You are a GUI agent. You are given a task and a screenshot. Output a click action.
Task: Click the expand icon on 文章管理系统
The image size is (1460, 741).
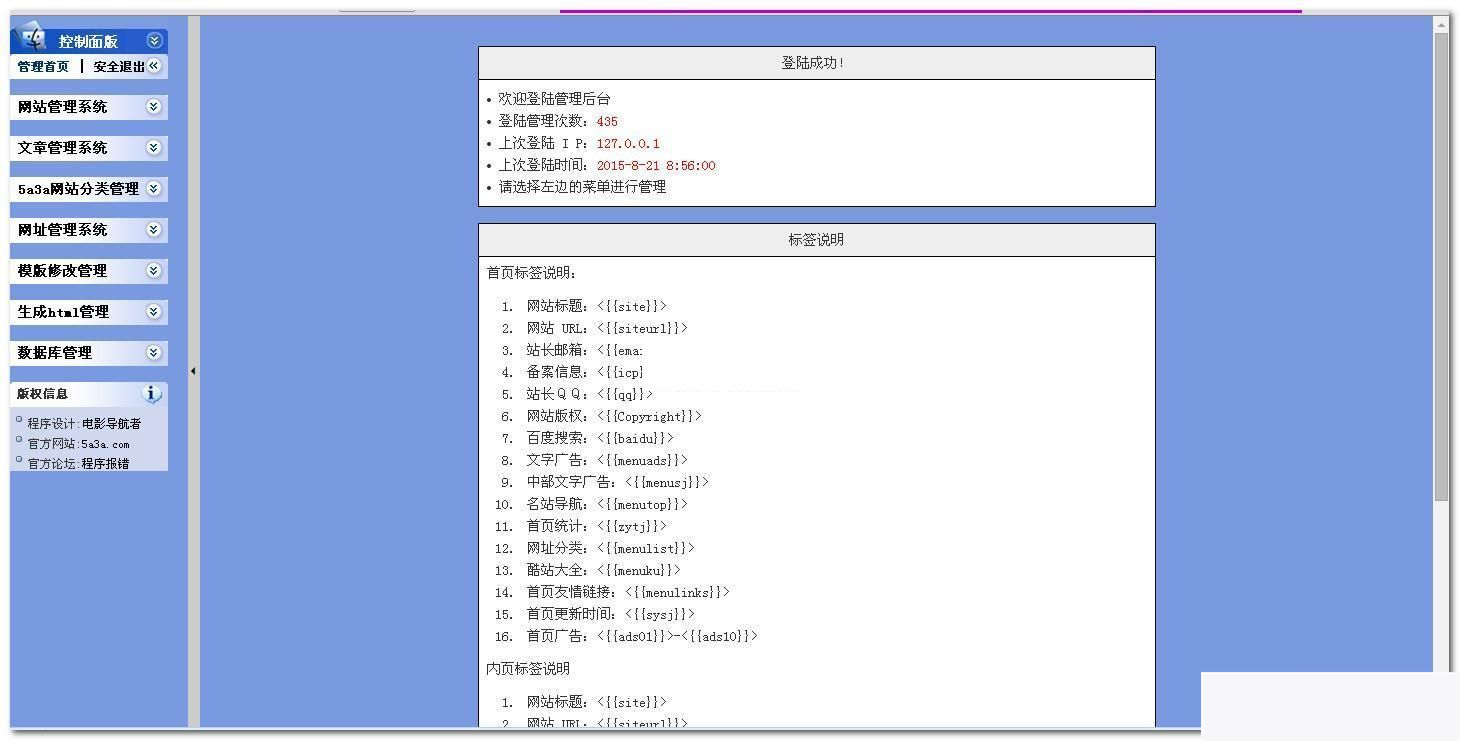(x=153, y=147)
